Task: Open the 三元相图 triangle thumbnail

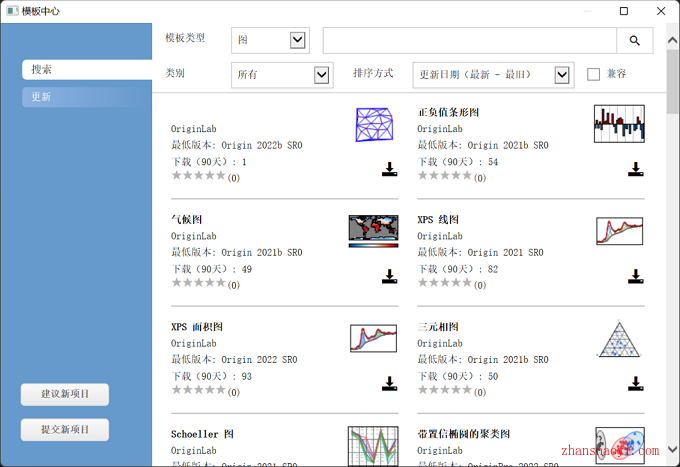Action: (x=619, y=339)
